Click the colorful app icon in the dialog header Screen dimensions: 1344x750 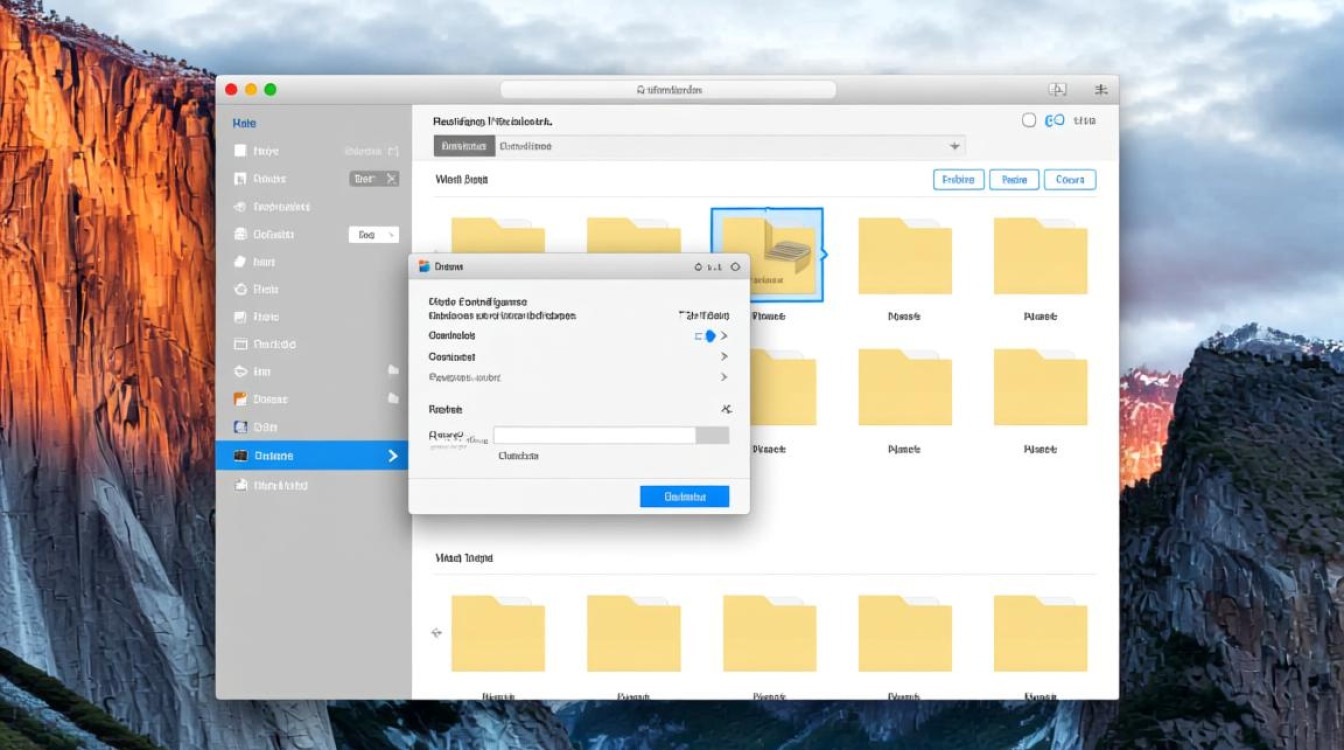click(424, 267)
